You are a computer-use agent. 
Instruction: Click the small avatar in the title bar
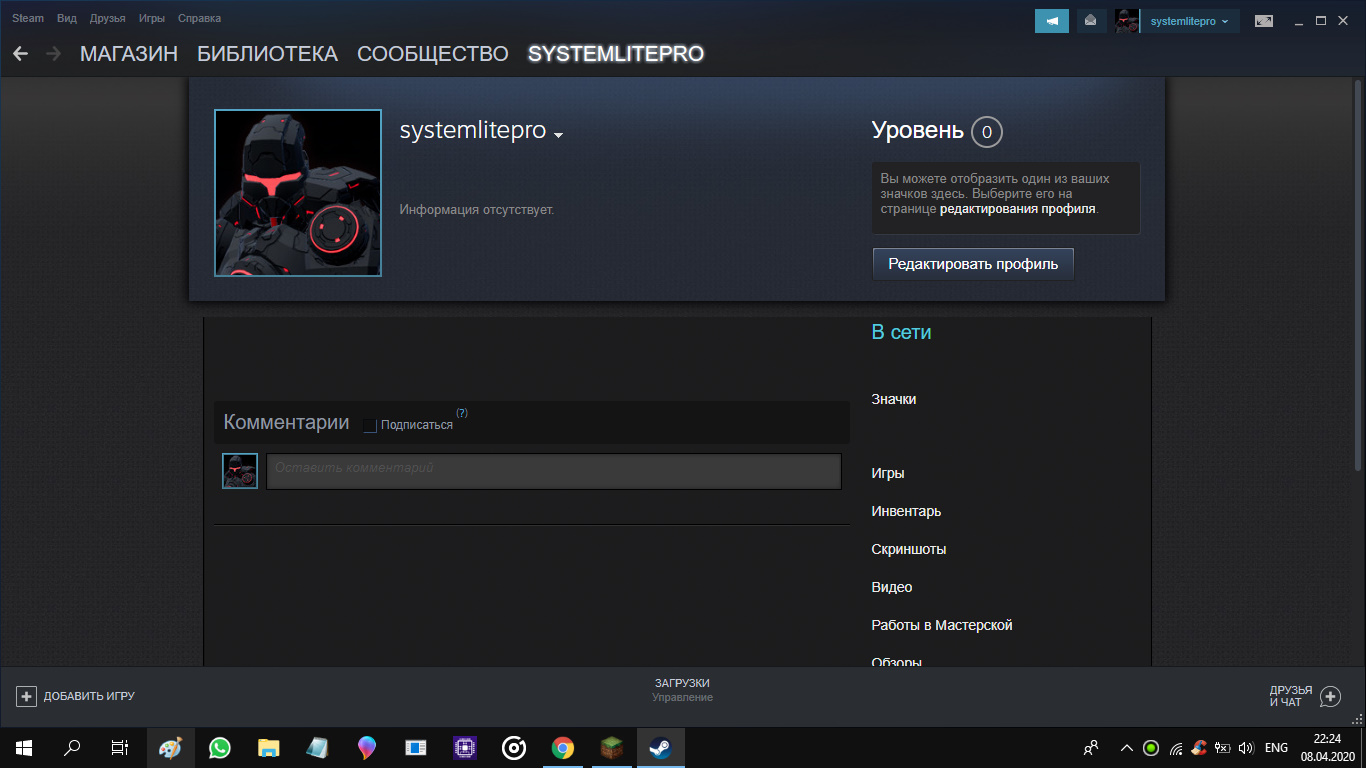1127,20
